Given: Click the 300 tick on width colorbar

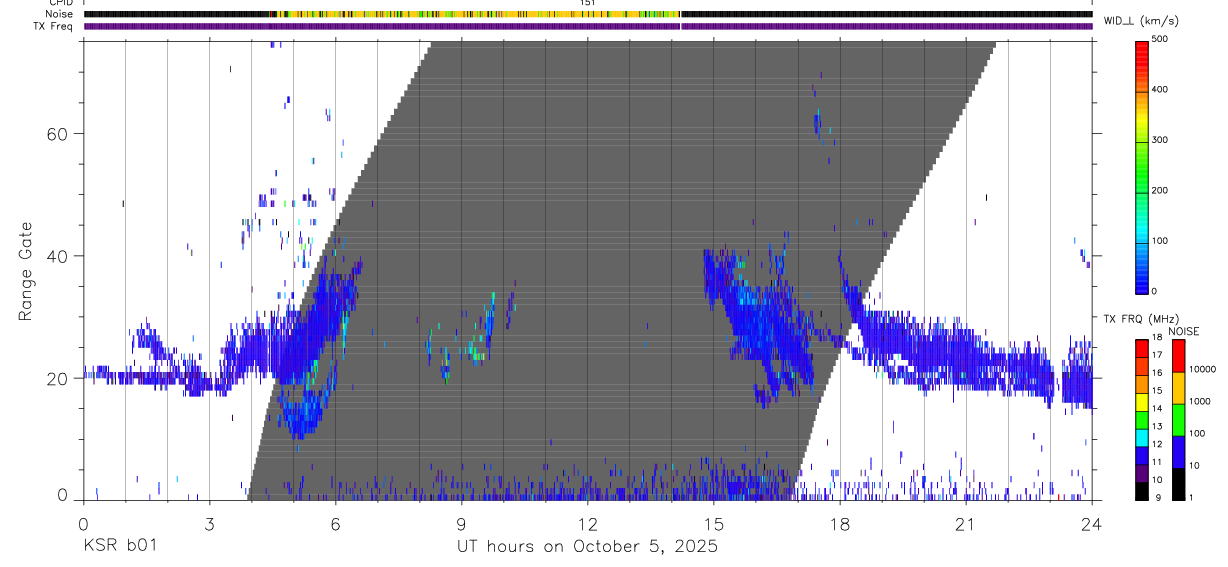Looking at the screenshot, I should click(x=1161, y=140).
